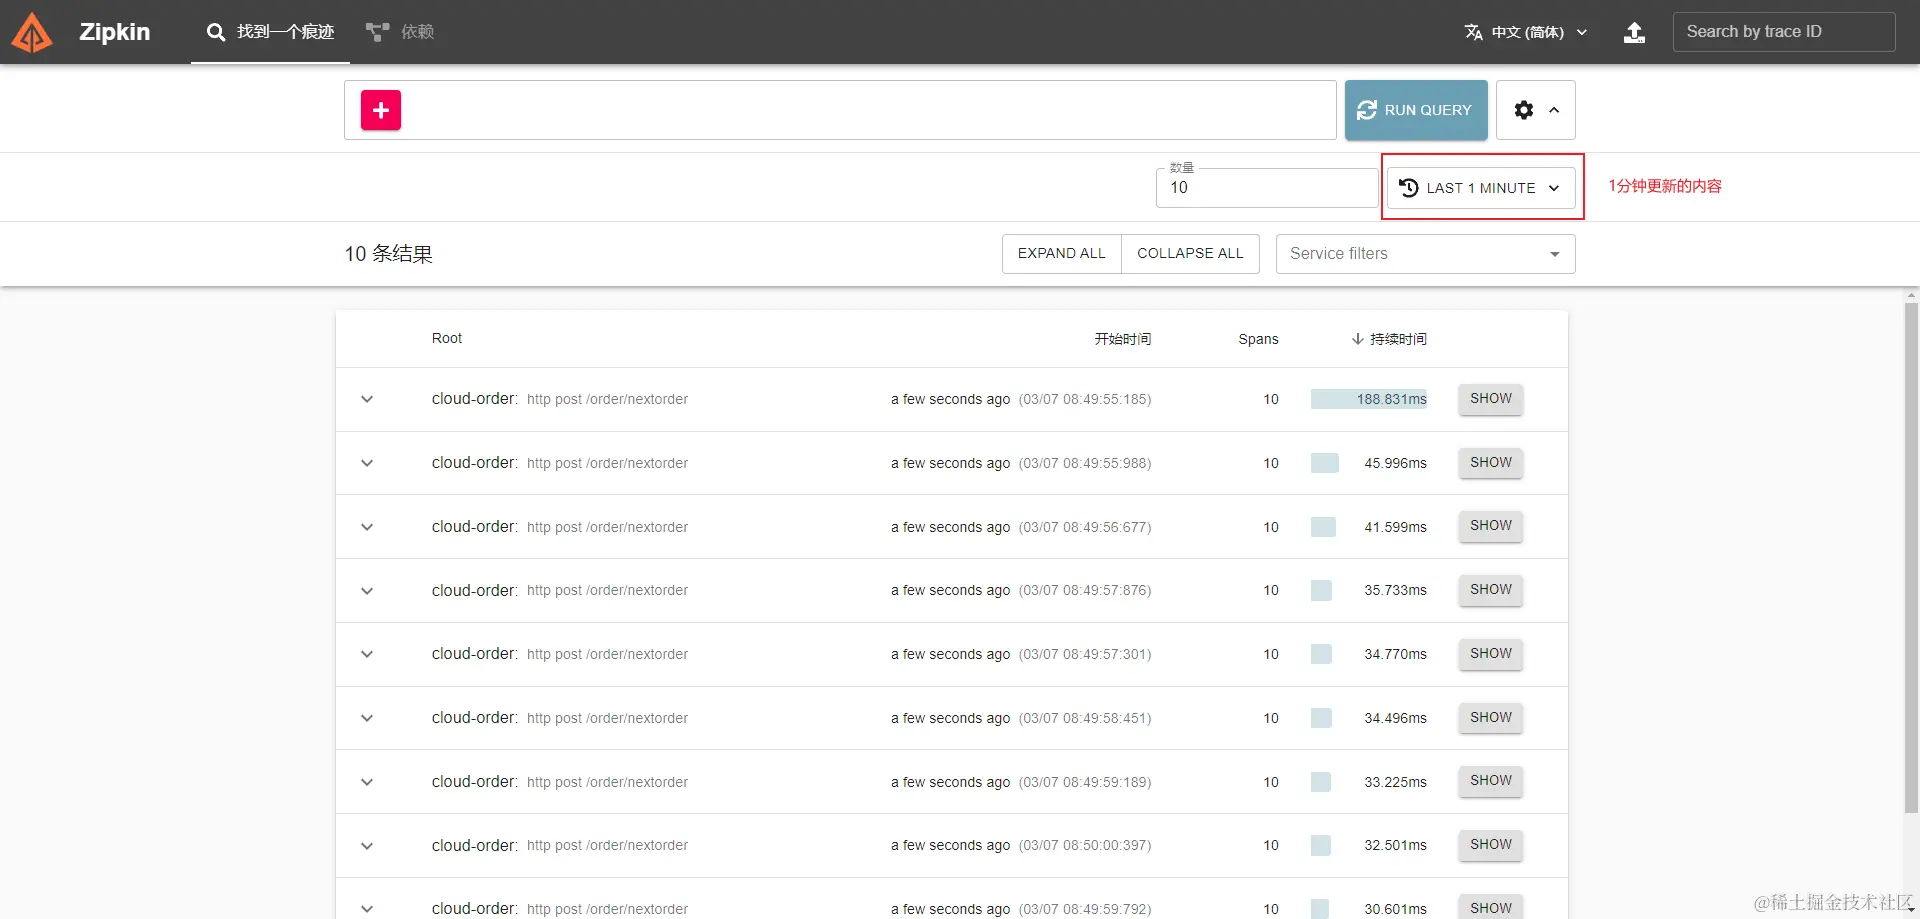1920x919 pixels.
Task: Click the sort arrow beside 持续时间 column
Action: [x=1357, y=339]
